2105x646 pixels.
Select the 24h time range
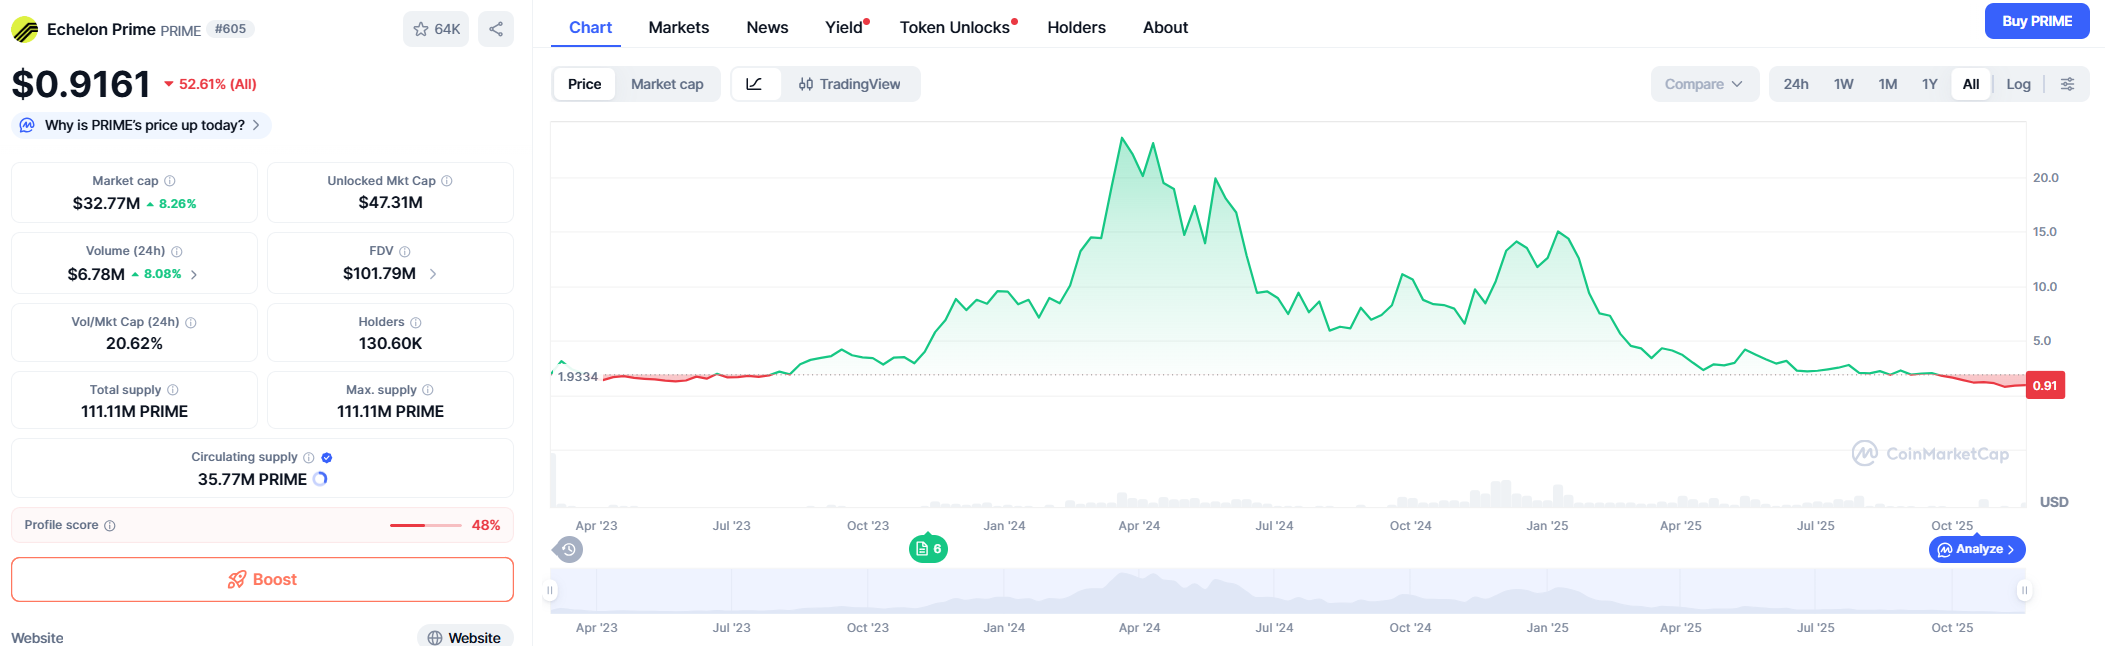click(x=1796, y=84)
